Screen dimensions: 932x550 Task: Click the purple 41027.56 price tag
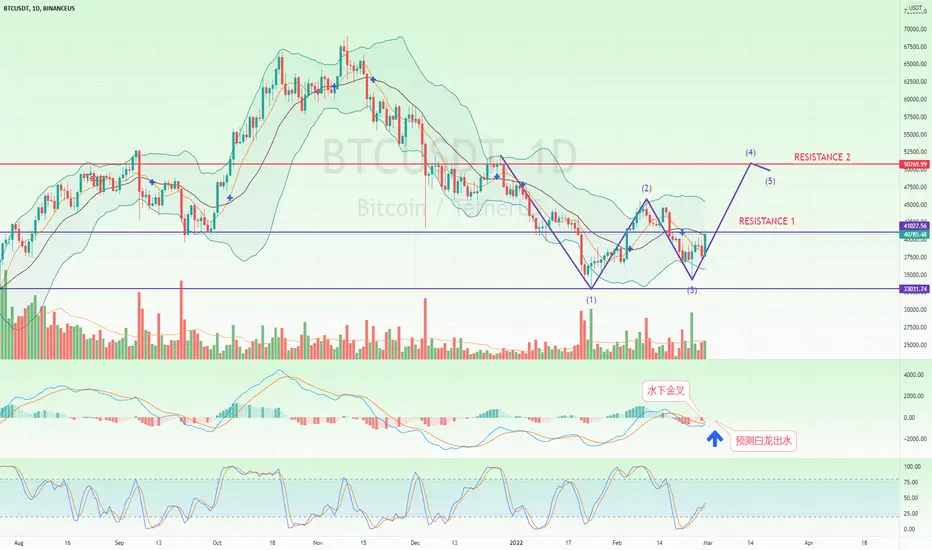(915, 227)
